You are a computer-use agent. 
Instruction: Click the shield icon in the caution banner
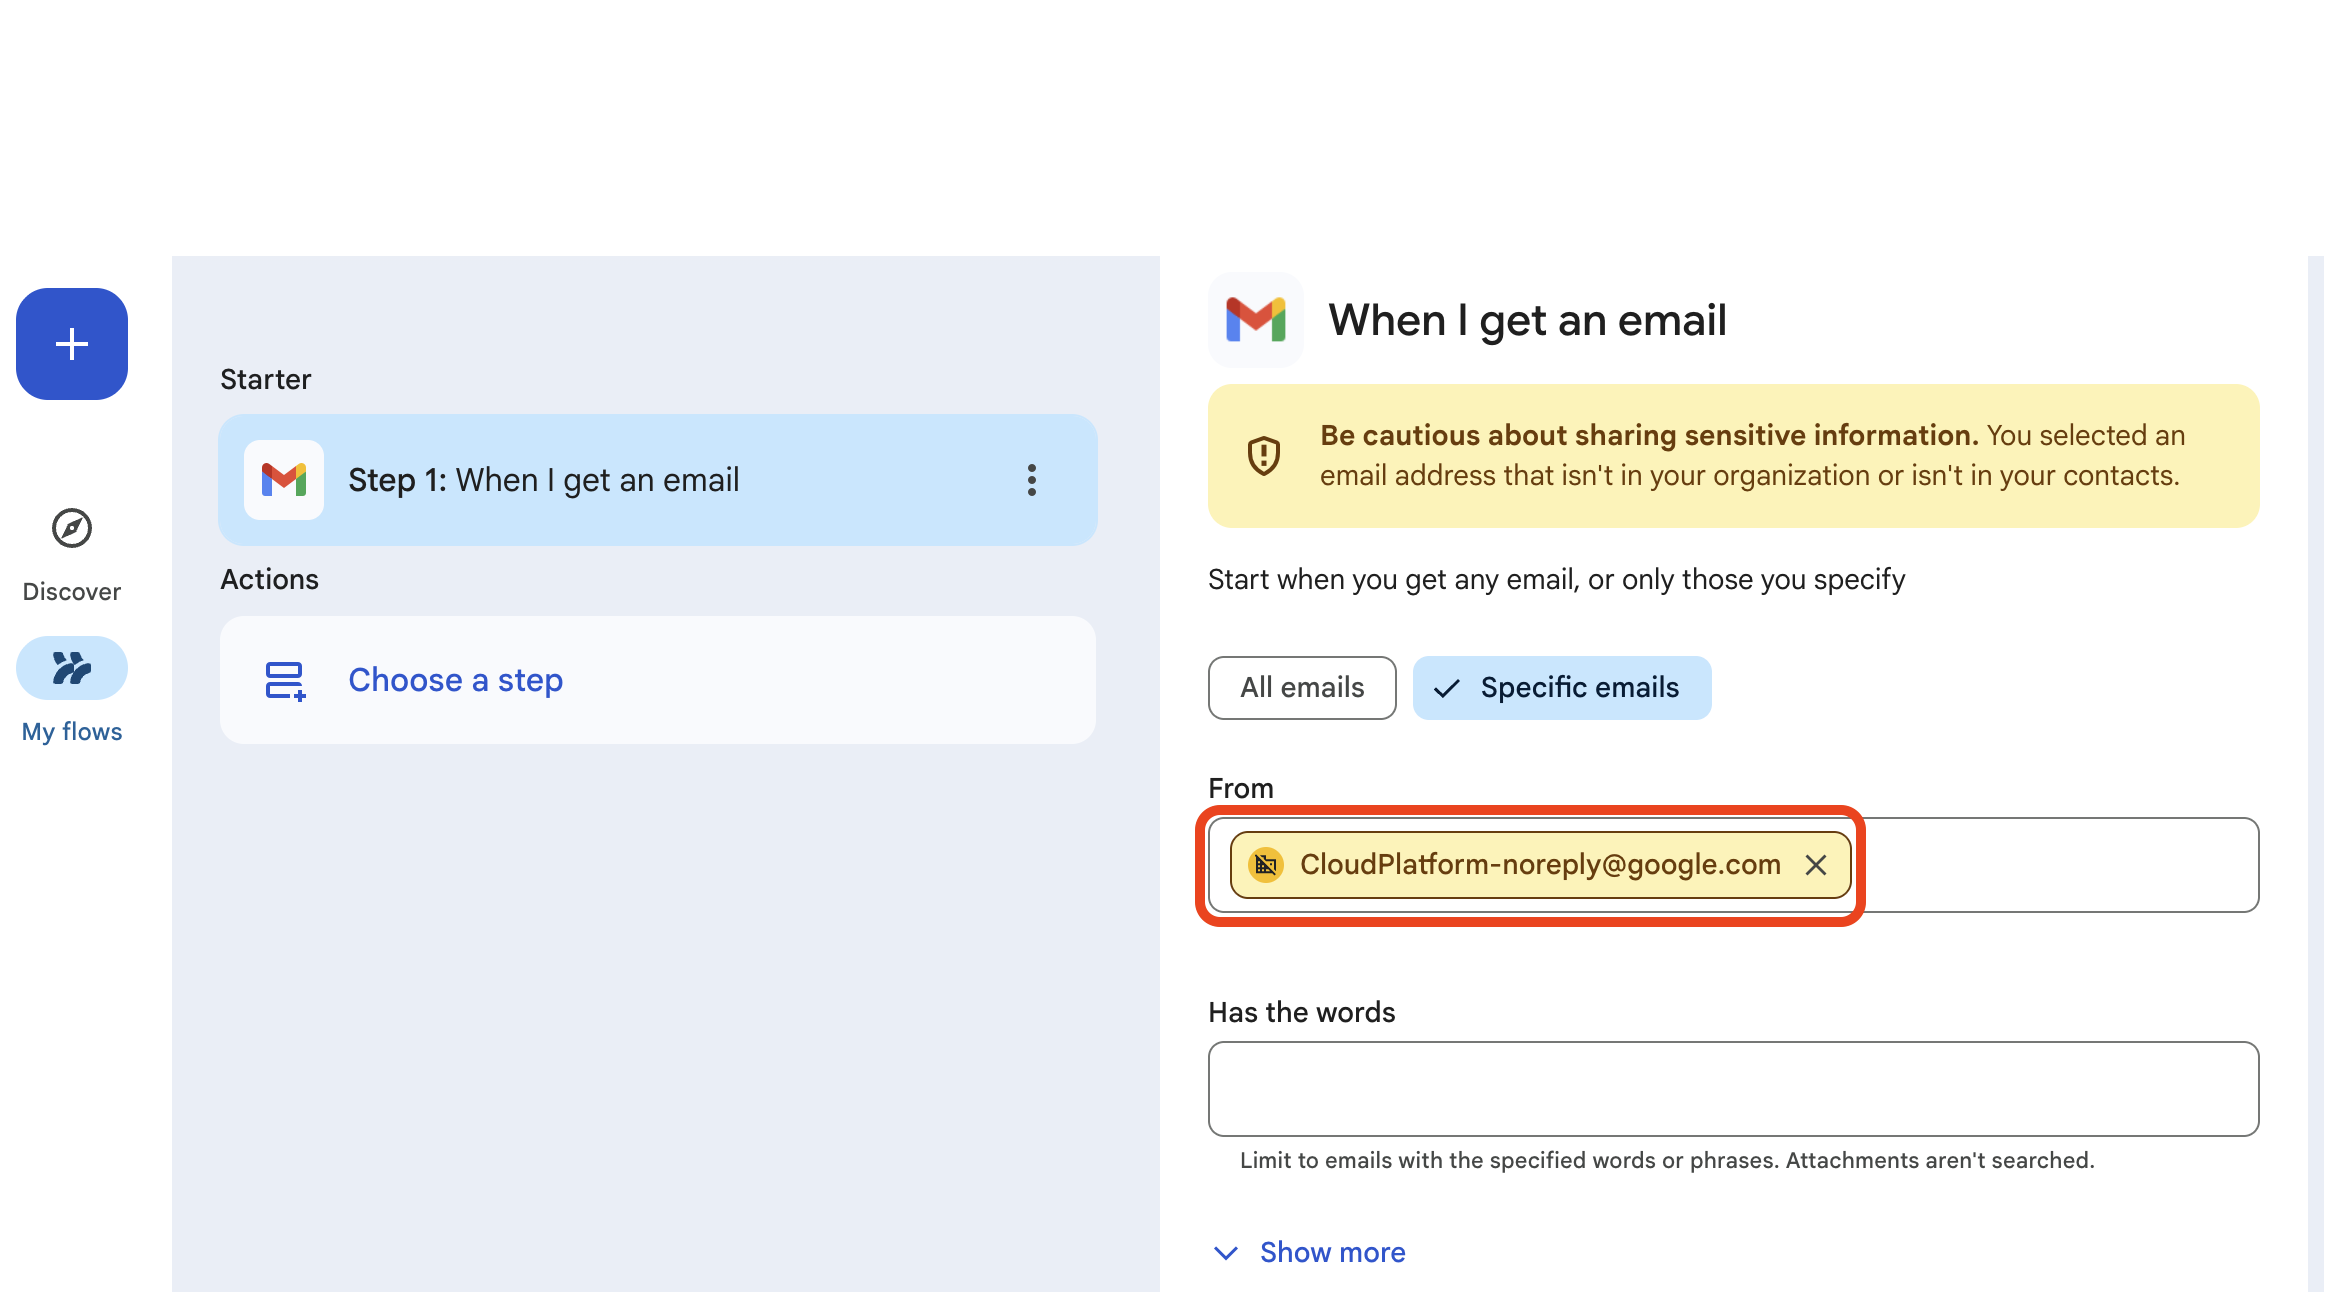click(x=1264, y=455)
